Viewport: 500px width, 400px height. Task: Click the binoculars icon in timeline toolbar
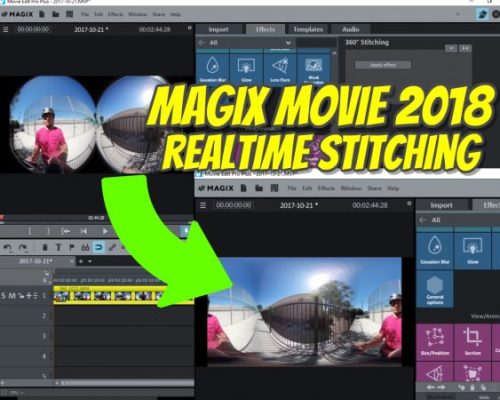(85, 247)
